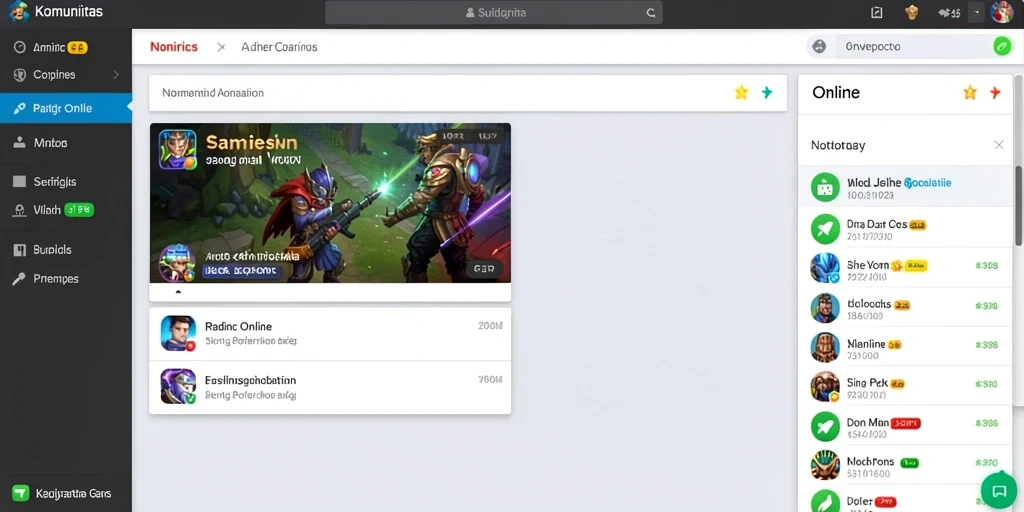Switch to the Adher Coarinos tab
This screenshot has height=512, width=1024.
[x=280, y=47]
